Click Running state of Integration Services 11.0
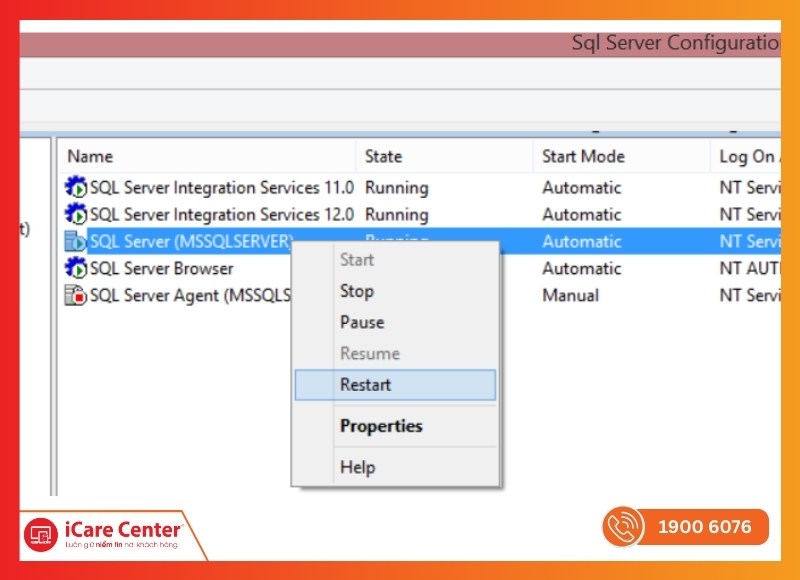Viewport: 800px width, 580px height. pyautogui.click(x=396, y=188)
